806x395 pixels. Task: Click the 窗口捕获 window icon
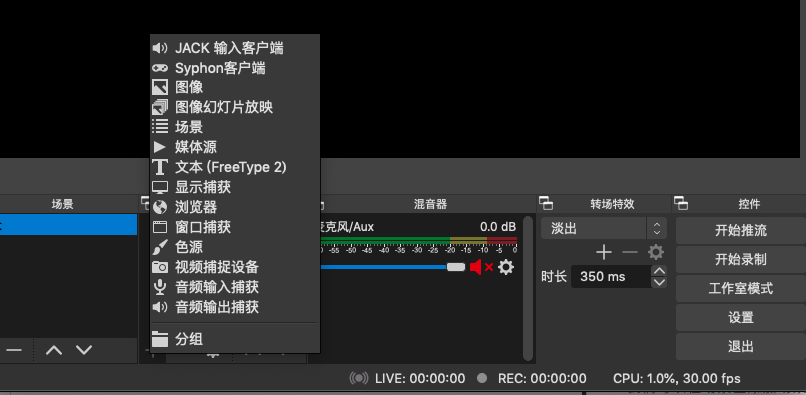tap(160, 227)
